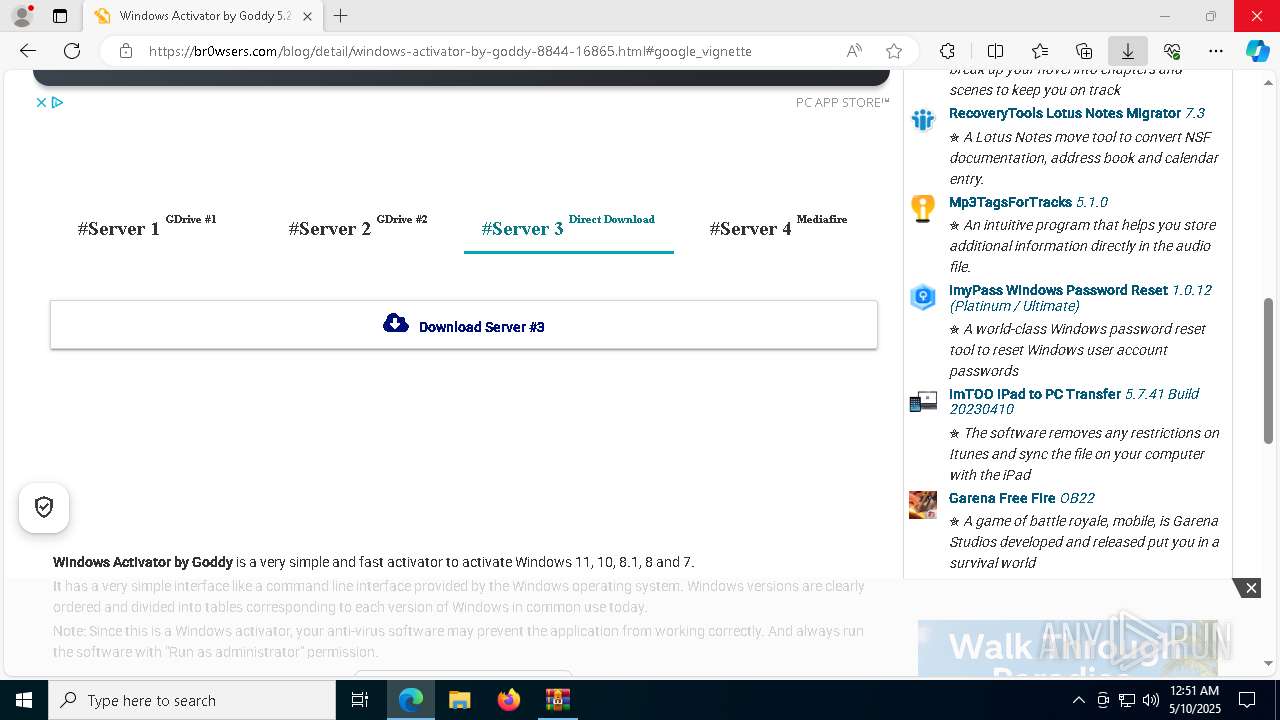Open Browser essentials icon
This screenshot has width=1280, height=720.
pos(1172,51)
